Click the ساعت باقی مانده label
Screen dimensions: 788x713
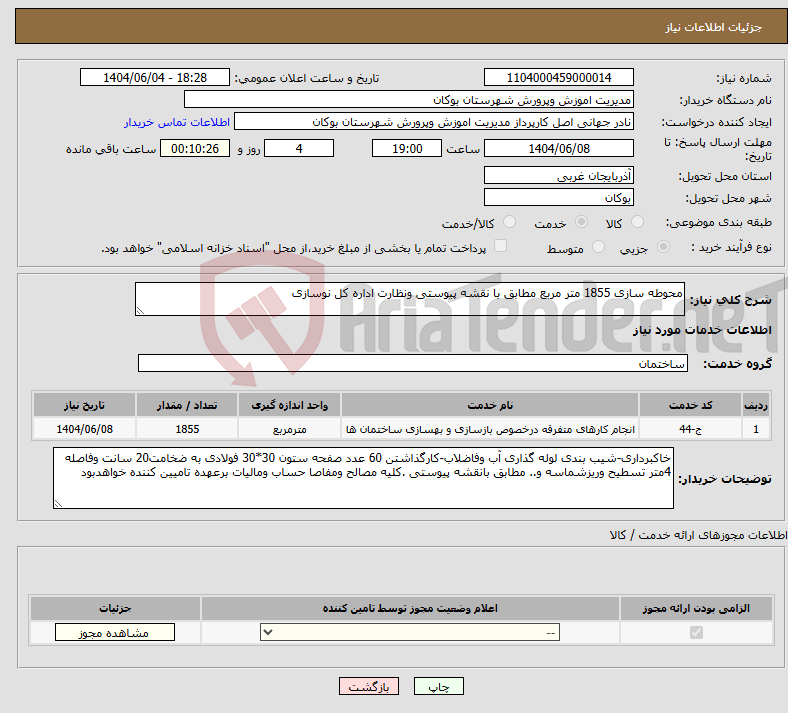(111, 149)
